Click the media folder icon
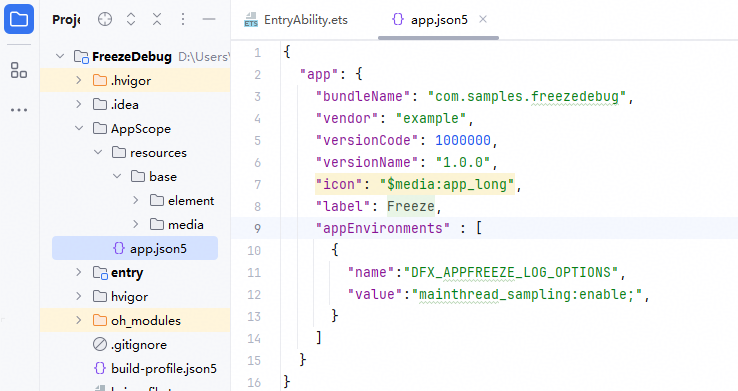The height and width of the screenshot is (391, 738). pyautogui.click(x=157, y=224)
